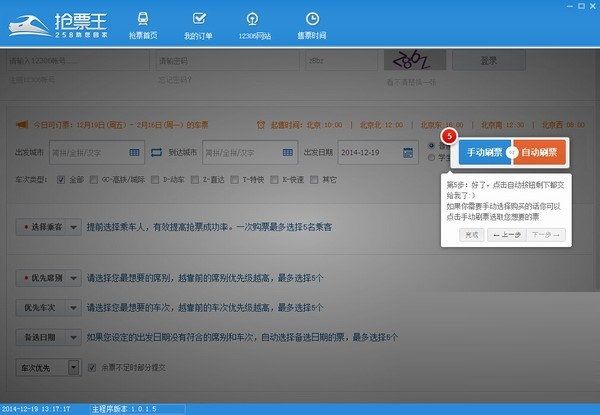Click the alarm clock sale time icon
Image resolution: width=600 pixels, height=415 pixels.
261,125
